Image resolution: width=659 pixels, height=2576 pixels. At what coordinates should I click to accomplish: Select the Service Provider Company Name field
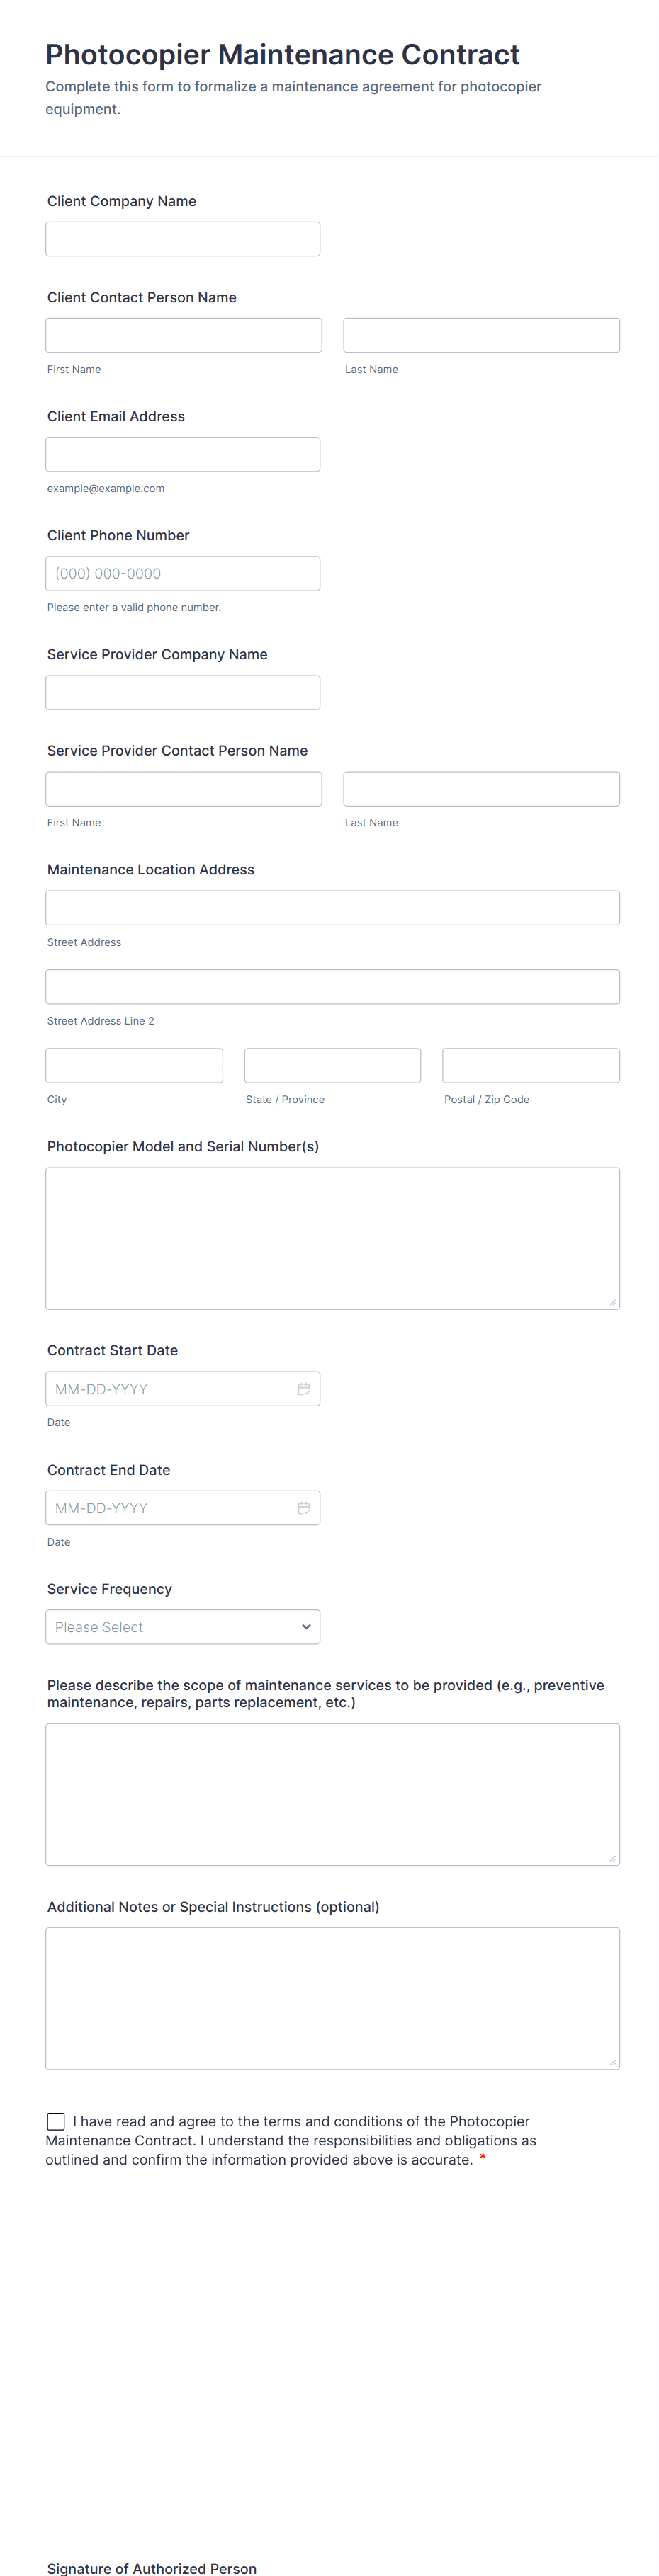[x=183, y=692]
